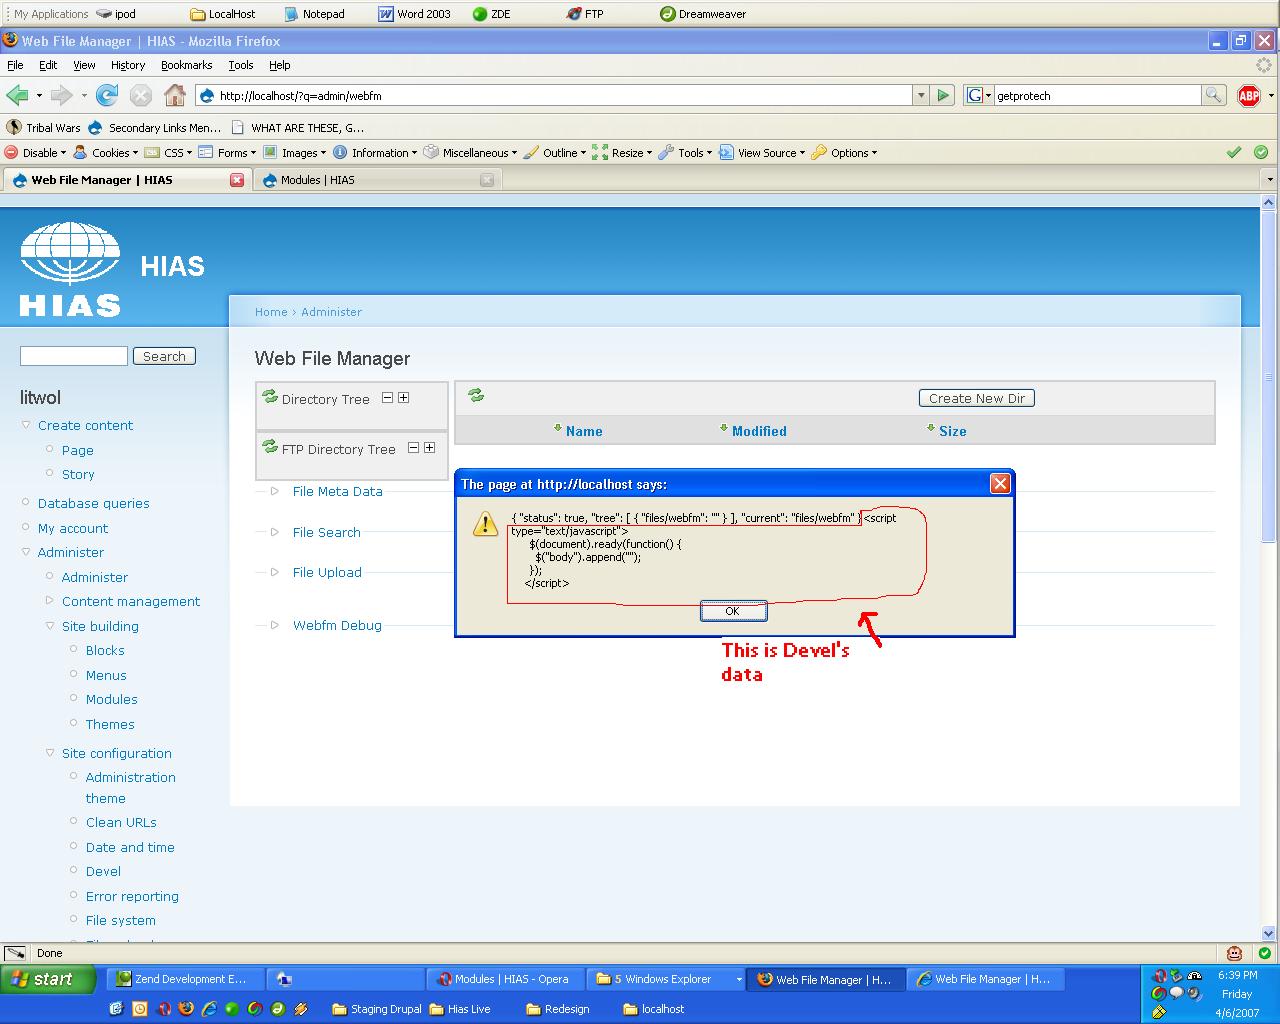Open the Create content sidebar link
Viewport: 1280px width, 1024px height.
click(85, 425)
